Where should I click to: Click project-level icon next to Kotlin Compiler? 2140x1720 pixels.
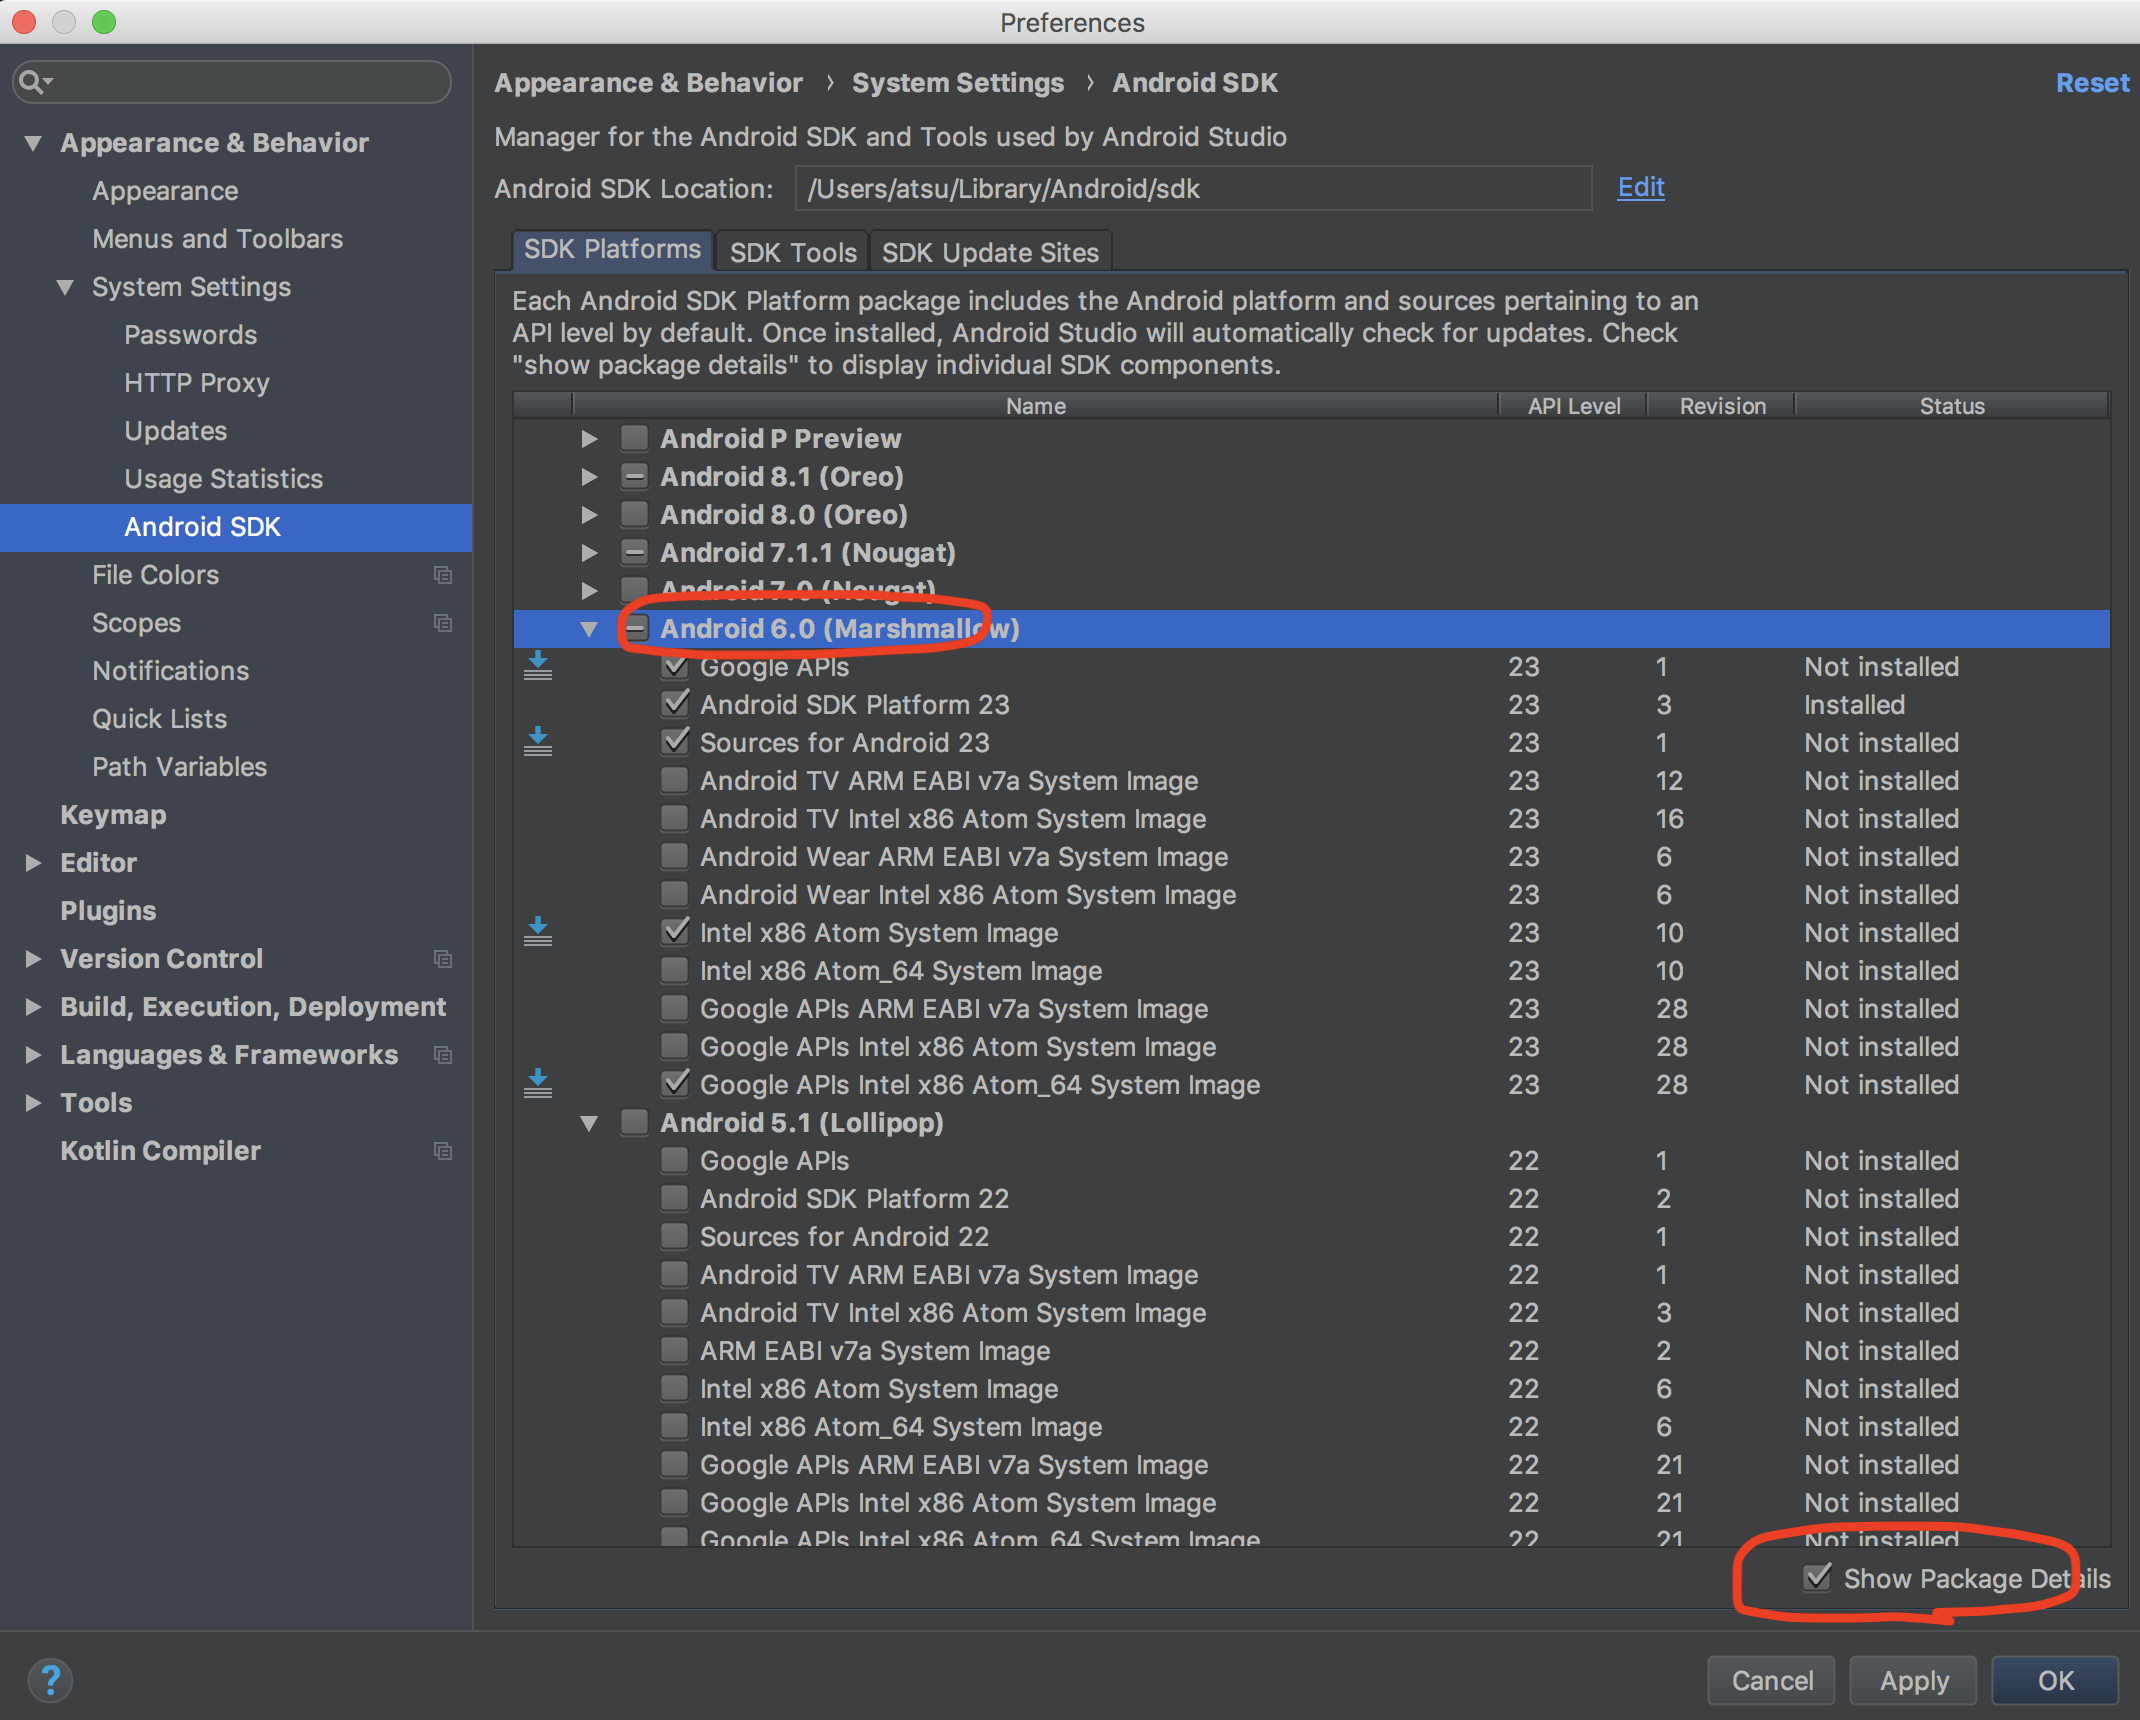click(442, 1151)
